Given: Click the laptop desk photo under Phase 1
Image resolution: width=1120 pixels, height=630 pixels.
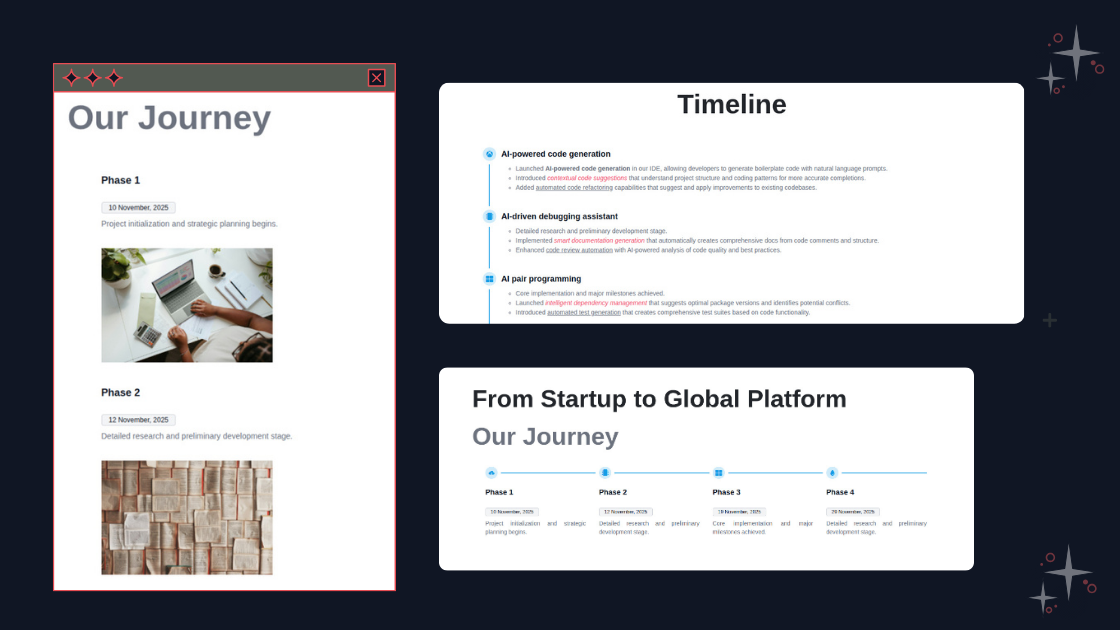Looking at the screenshot, I should [x=187, y=305].
